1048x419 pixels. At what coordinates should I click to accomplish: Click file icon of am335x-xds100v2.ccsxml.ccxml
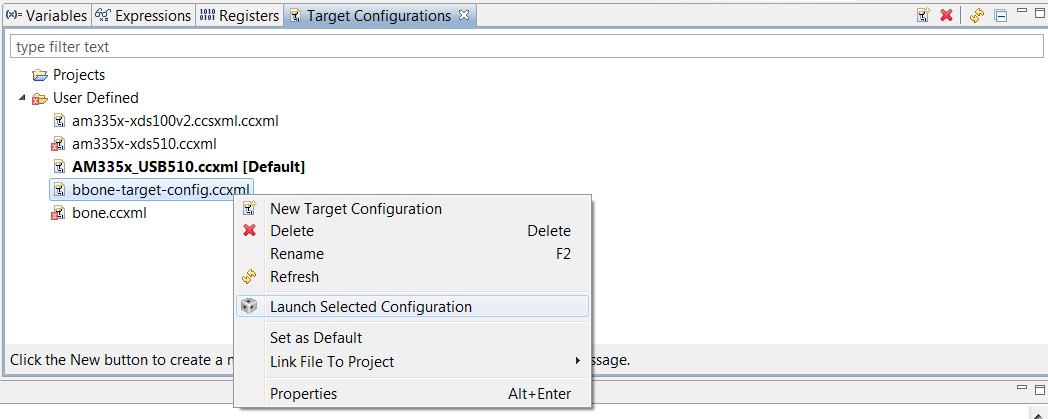[x=59, y=121]
